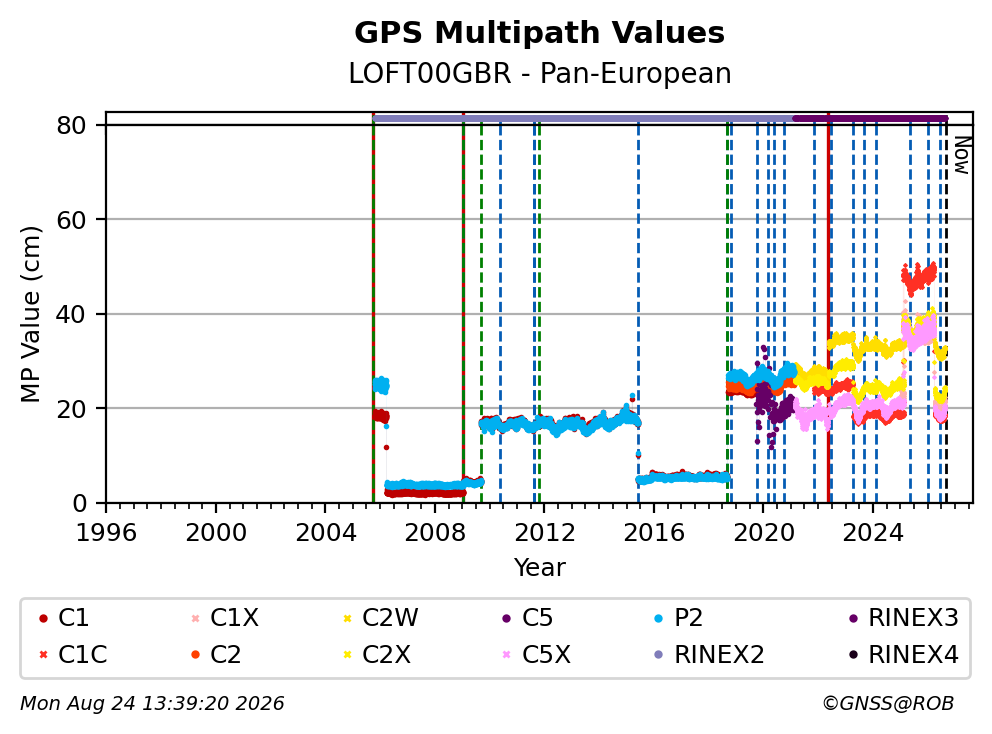This screenshot has width=992, height=734.
Task: Click the GPS Multipath Values title
Action: pos(539,32)
